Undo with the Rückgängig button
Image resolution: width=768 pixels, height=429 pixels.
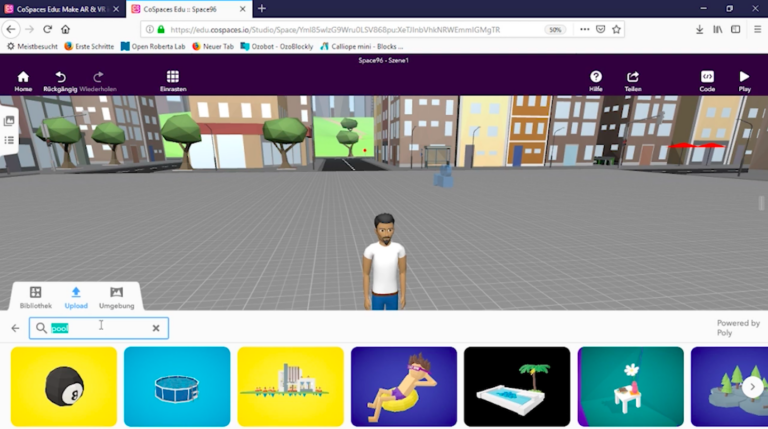(x=60, y=81)
